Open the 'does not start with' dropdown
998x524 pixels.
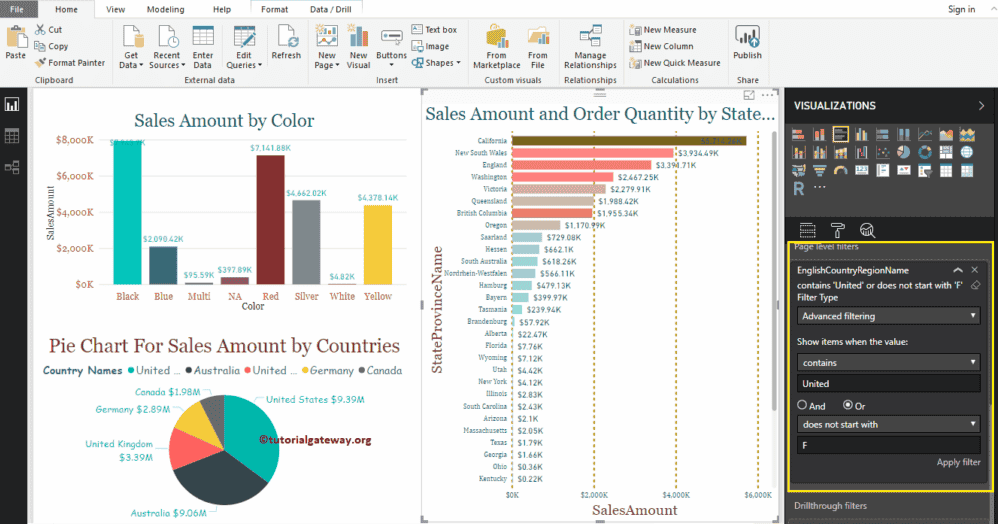pyautogui.click(x=889, y=424)
